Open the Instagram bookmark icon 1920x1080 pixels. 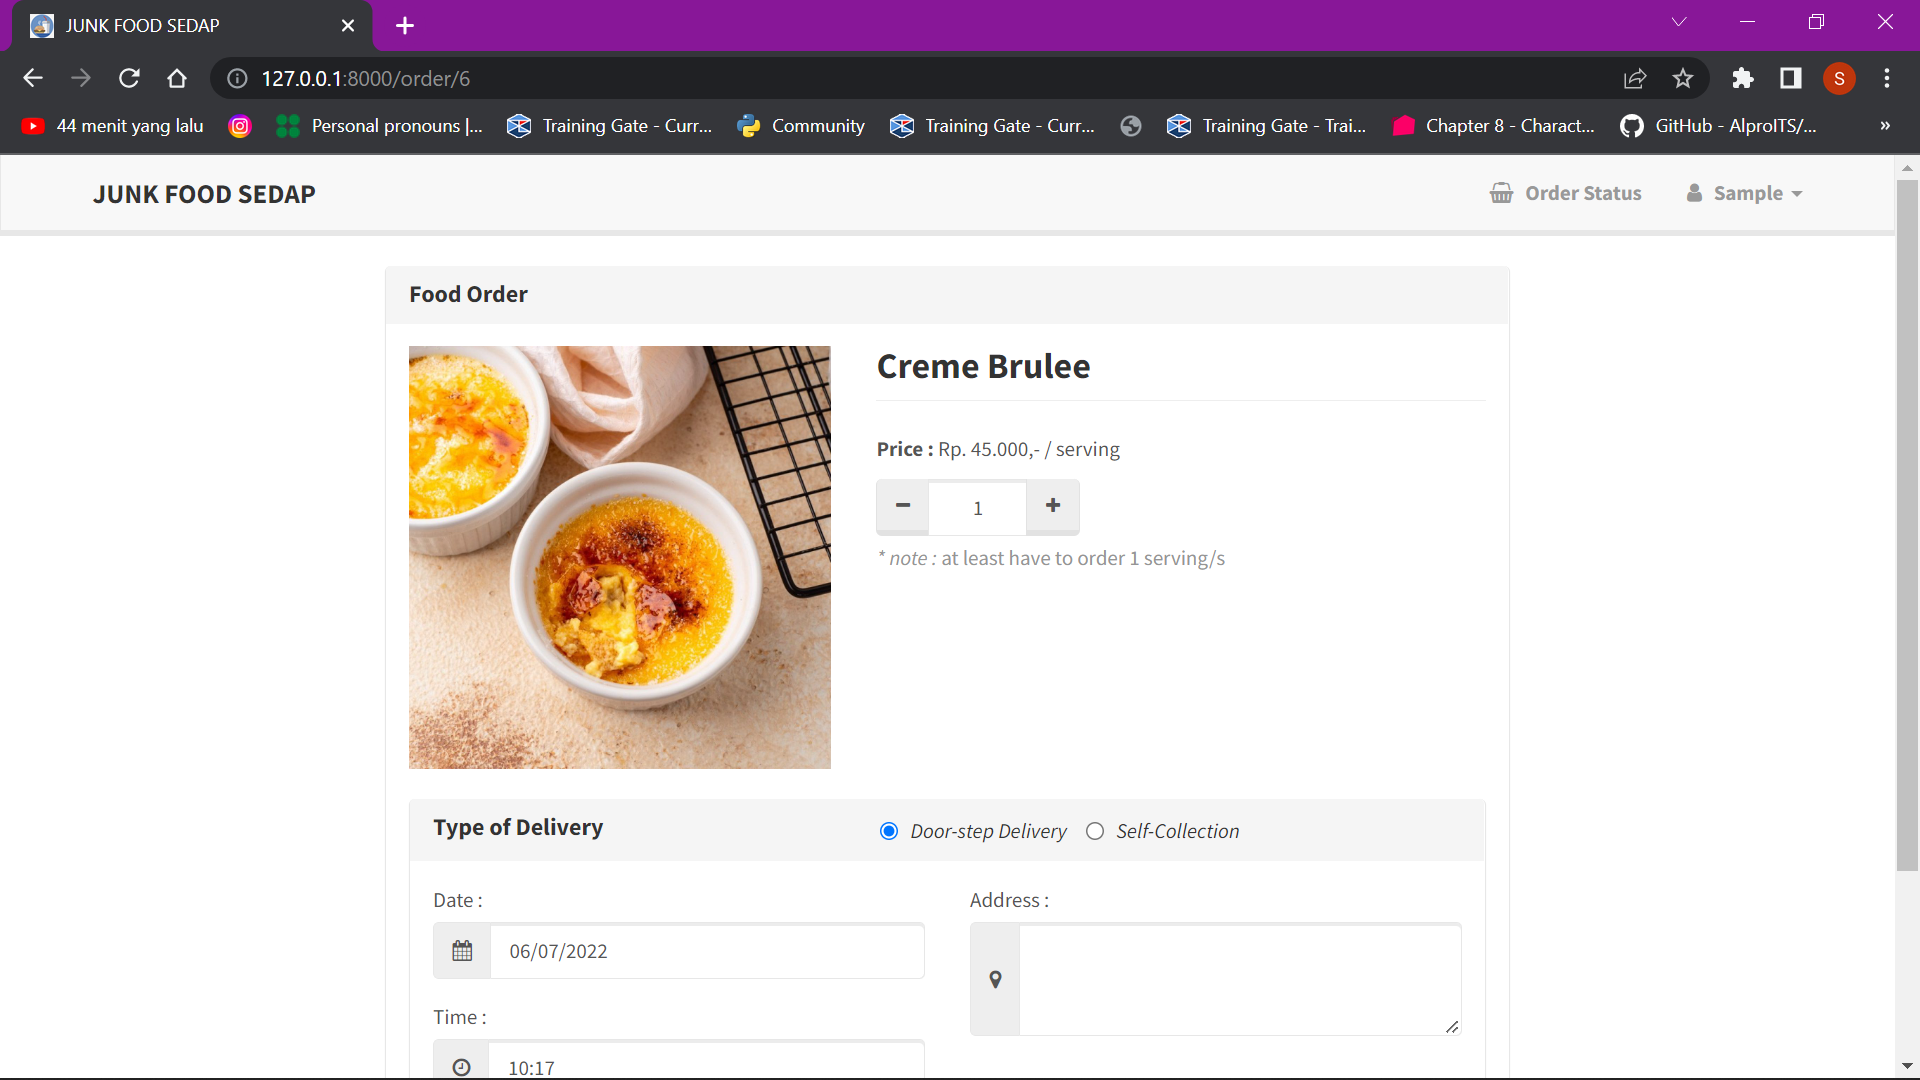(240, 126)
